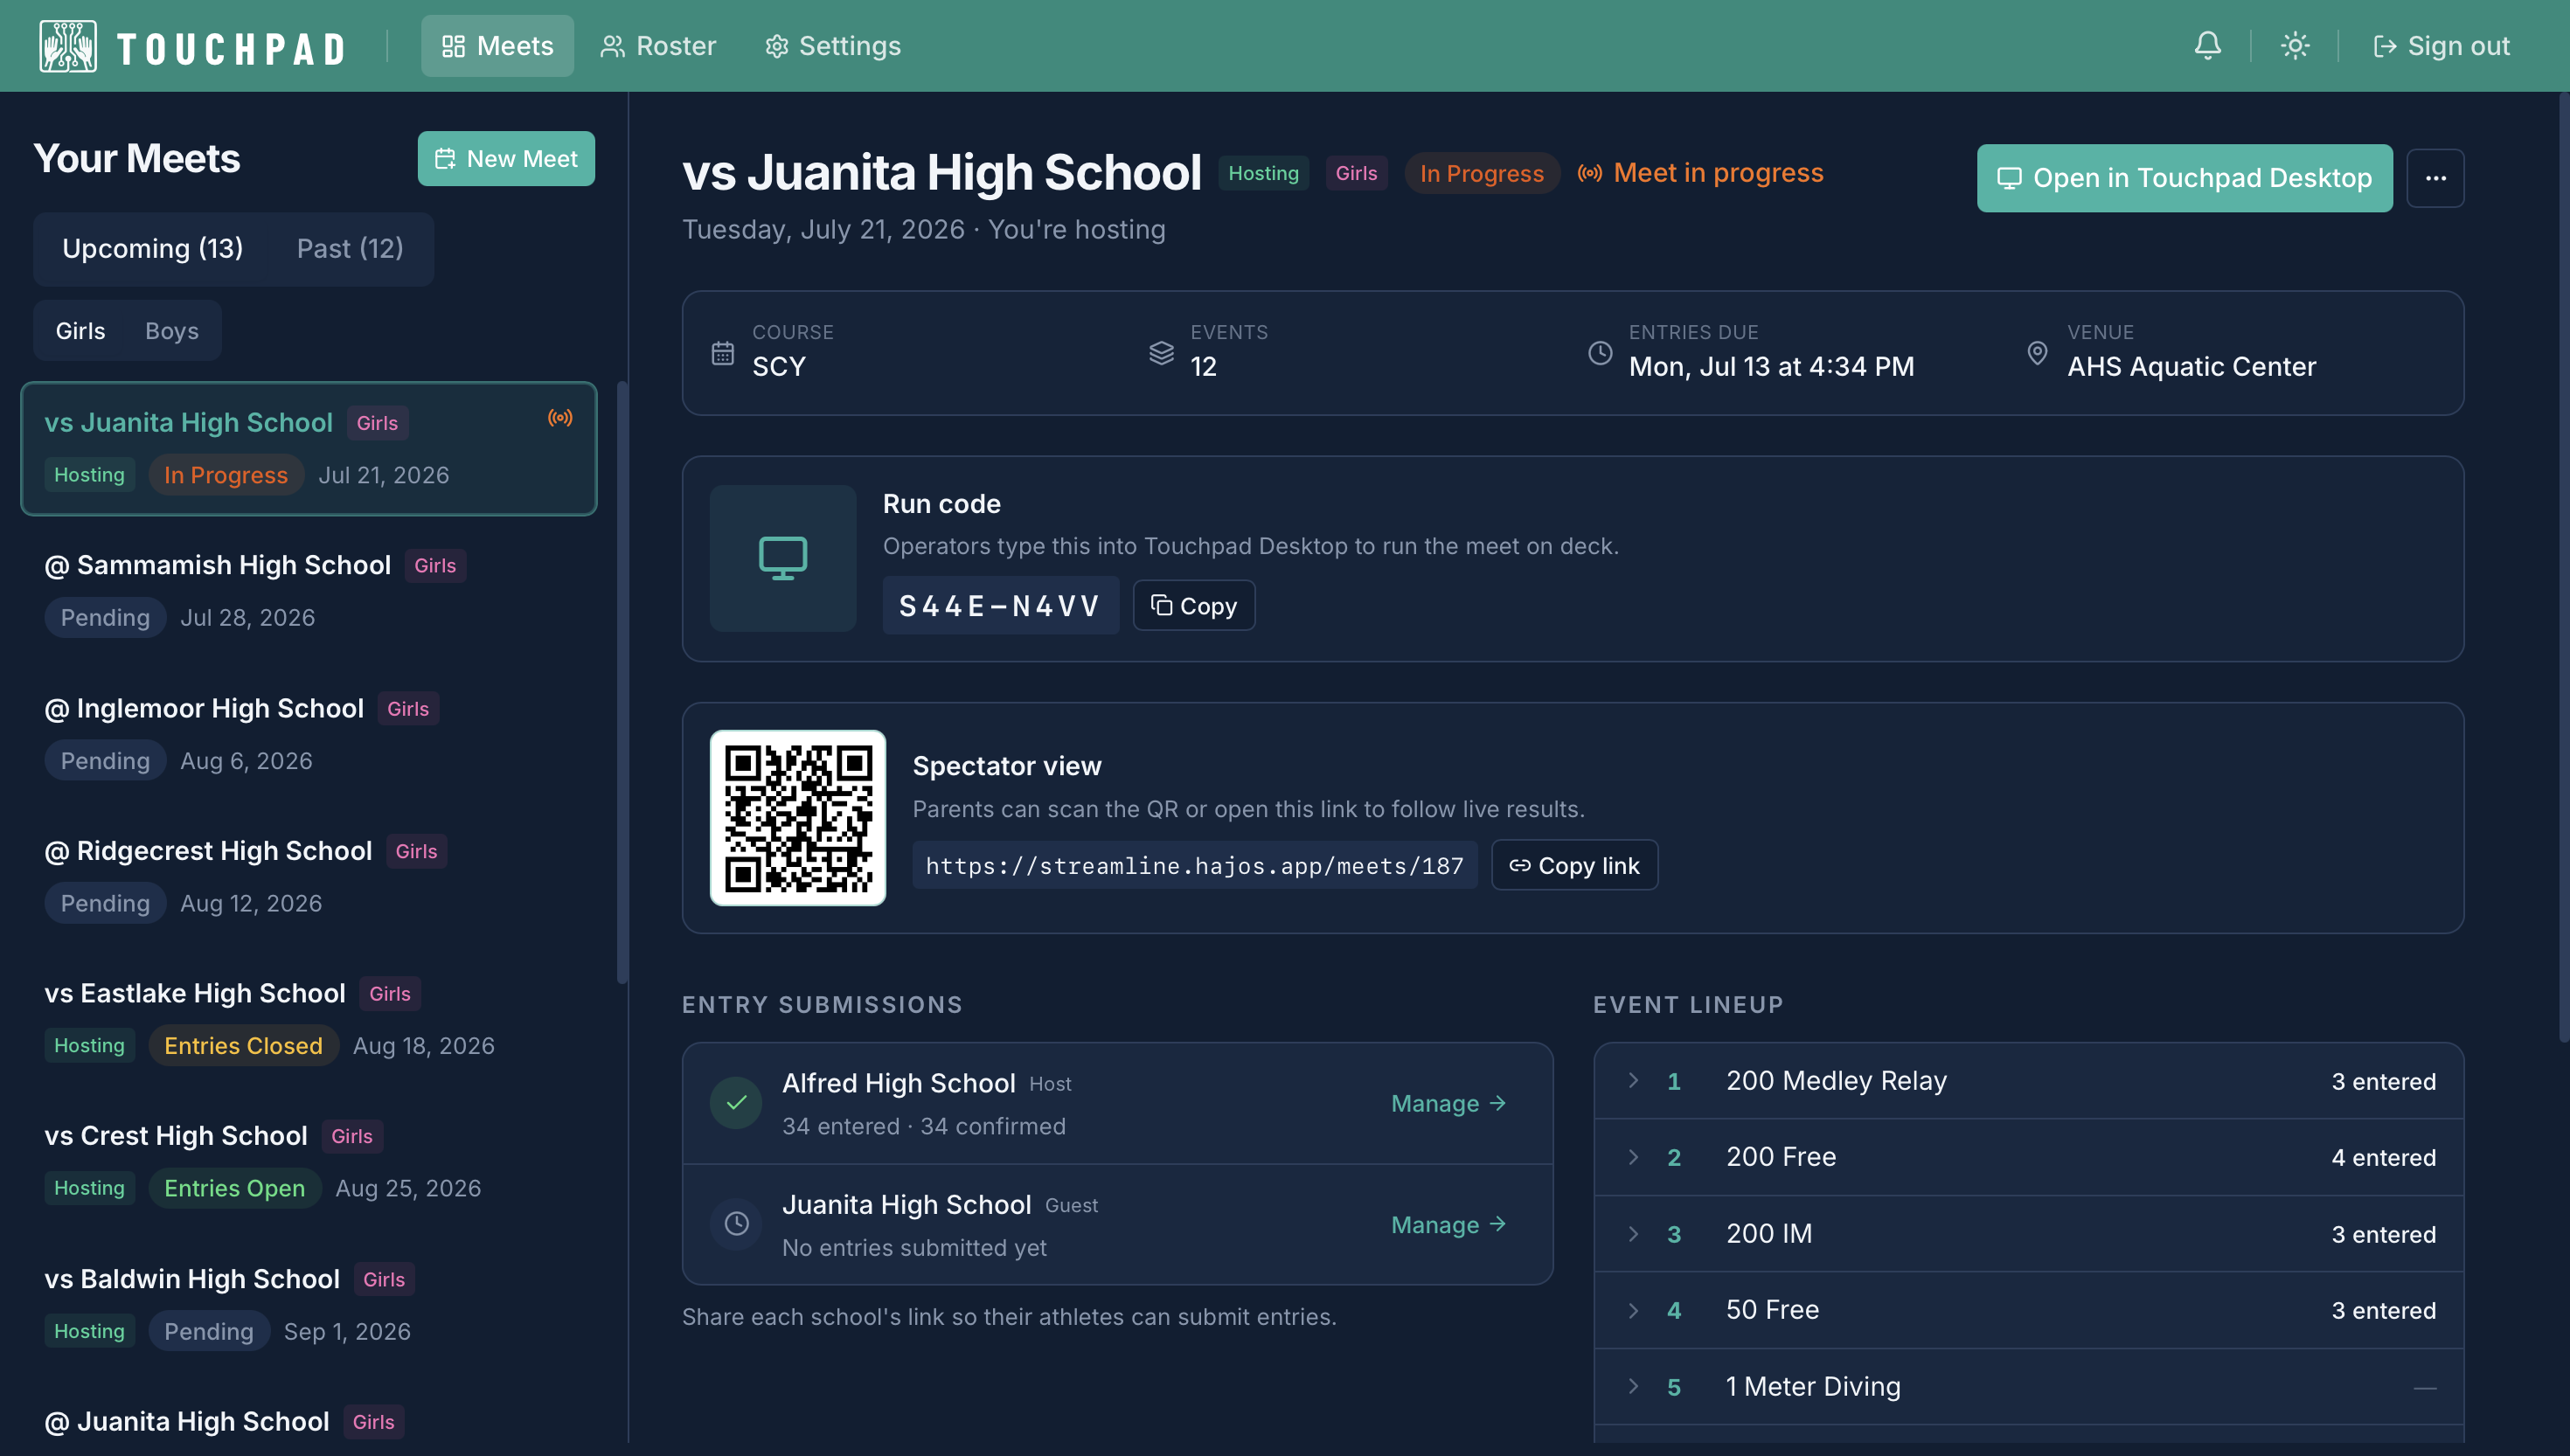This screenshot has width=2570, height=1456.
Task: Select the spectator URL text
Action: 1195,865
